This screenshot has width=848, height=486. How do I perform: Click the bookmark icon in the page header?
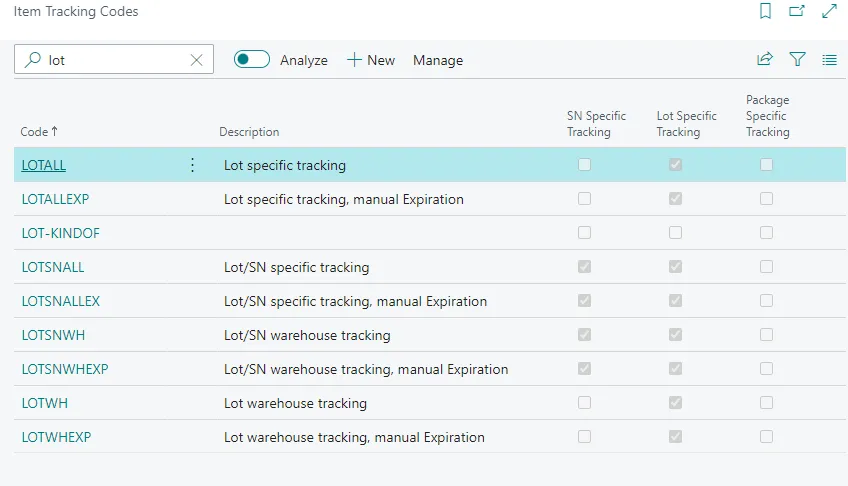pyautogui.click(x=765, y=12)
